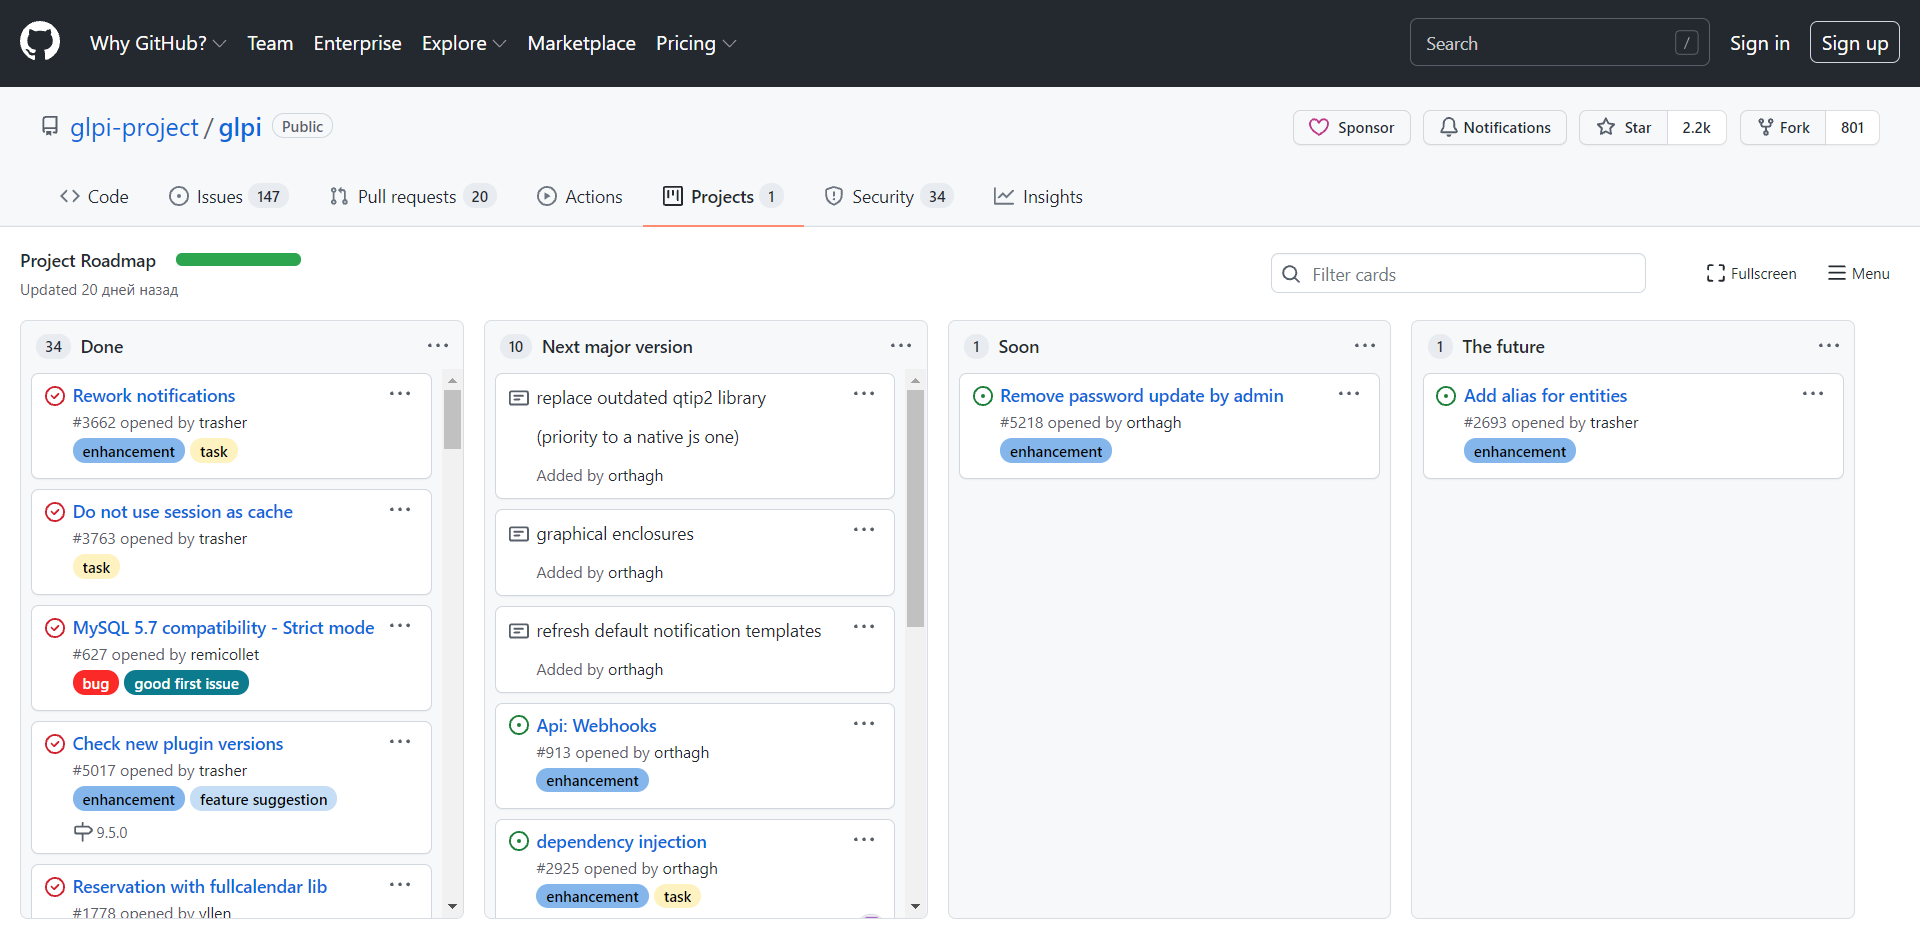The width and height of the screenshot is (1920, 933).
Task: Open the Issues tab
Action: (228, 197)
